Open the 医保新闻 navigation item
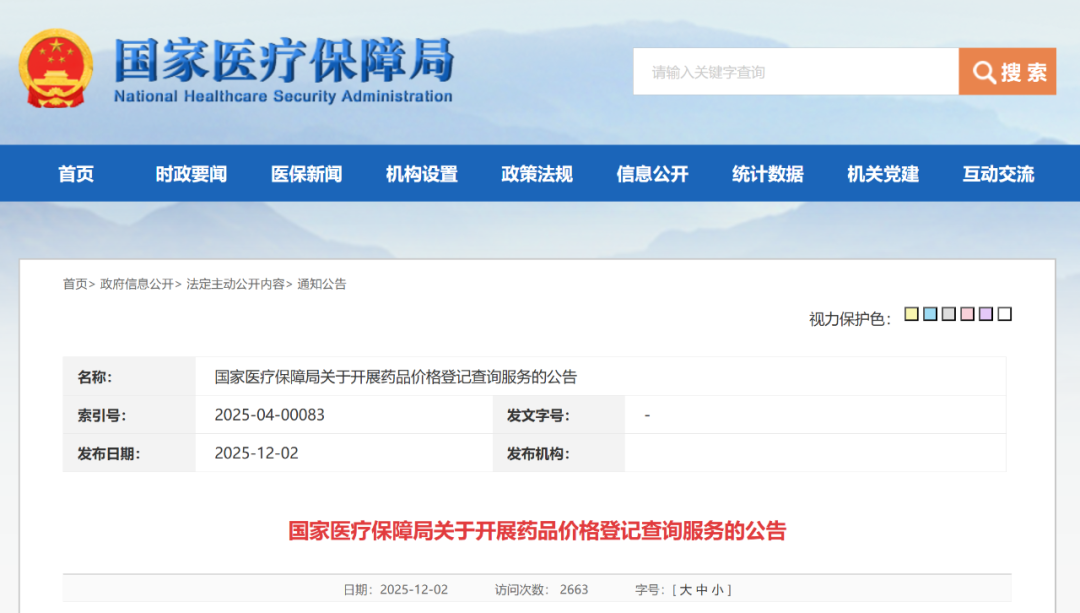This screenshot has width=1080, height=613. [306, 174]
